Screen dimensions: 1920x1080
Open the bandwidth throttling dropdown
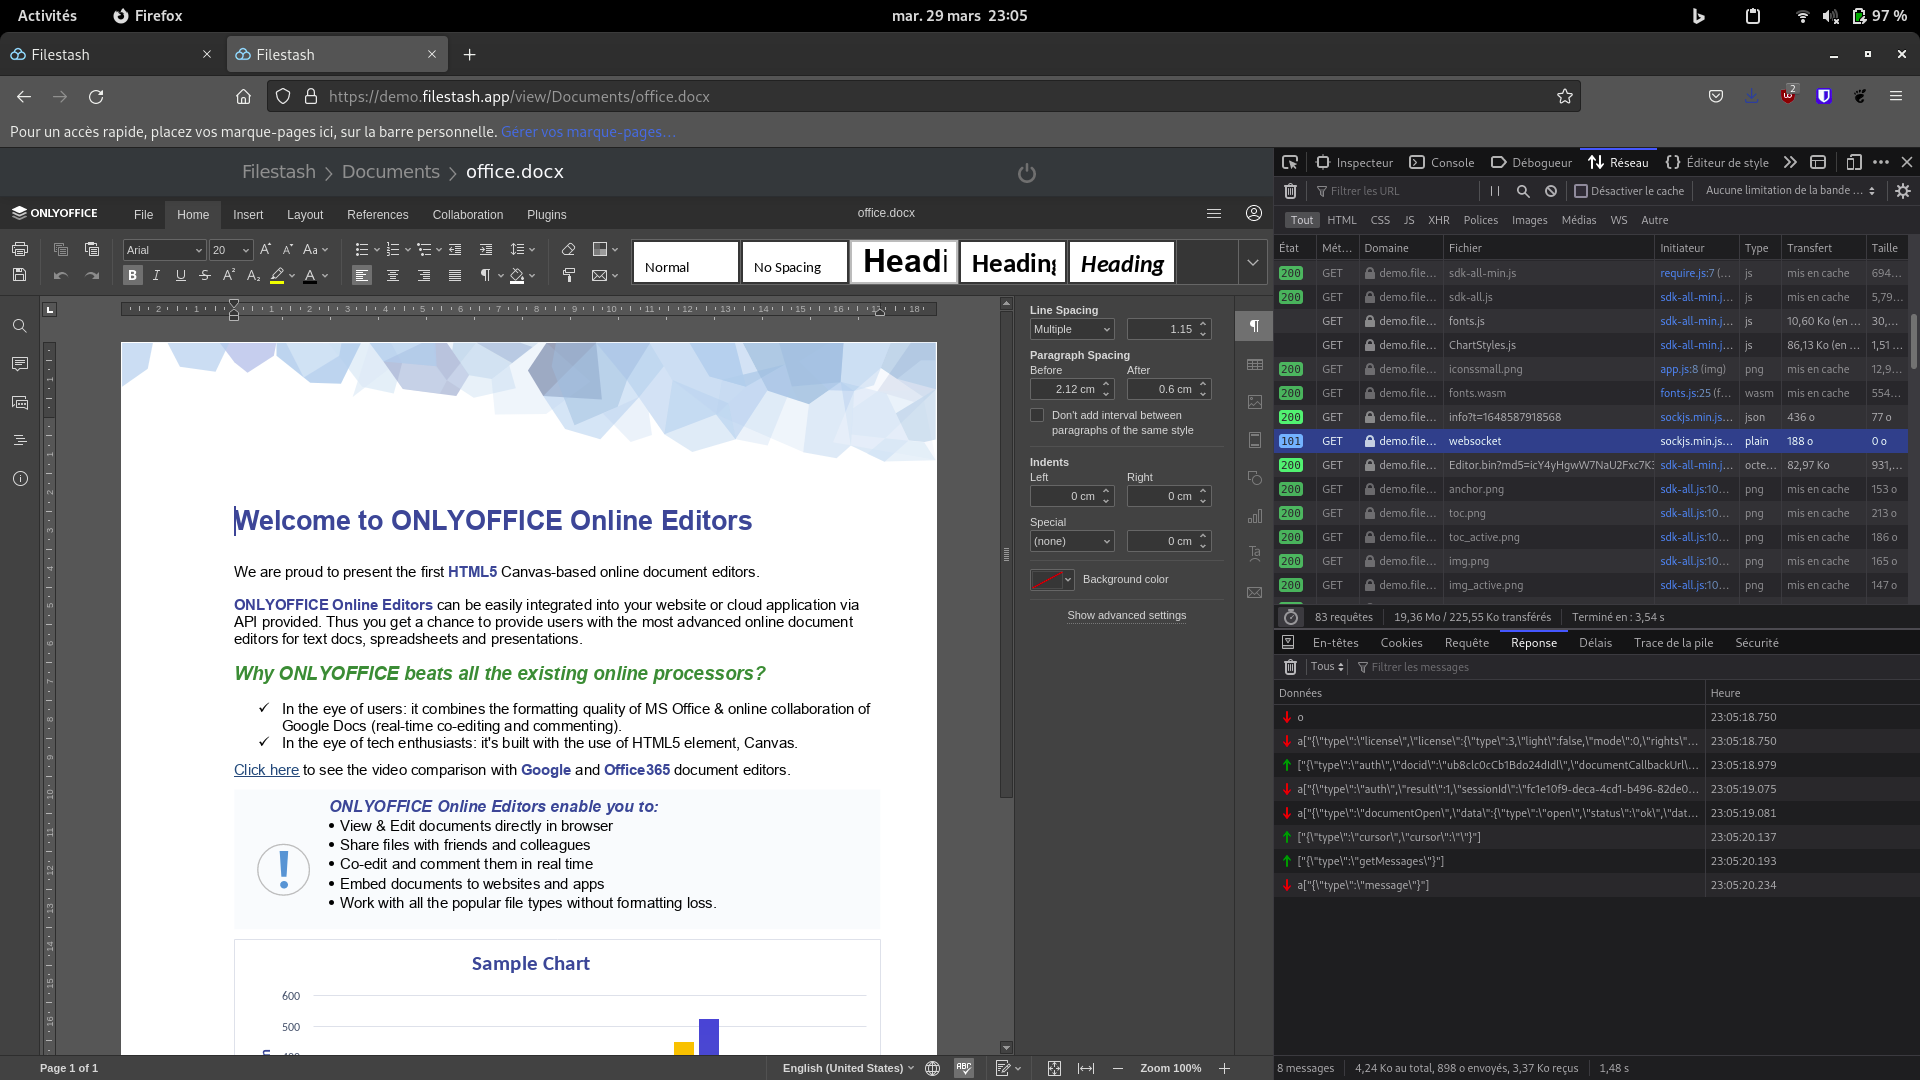pyautogui.click(x=1789, y=191)
